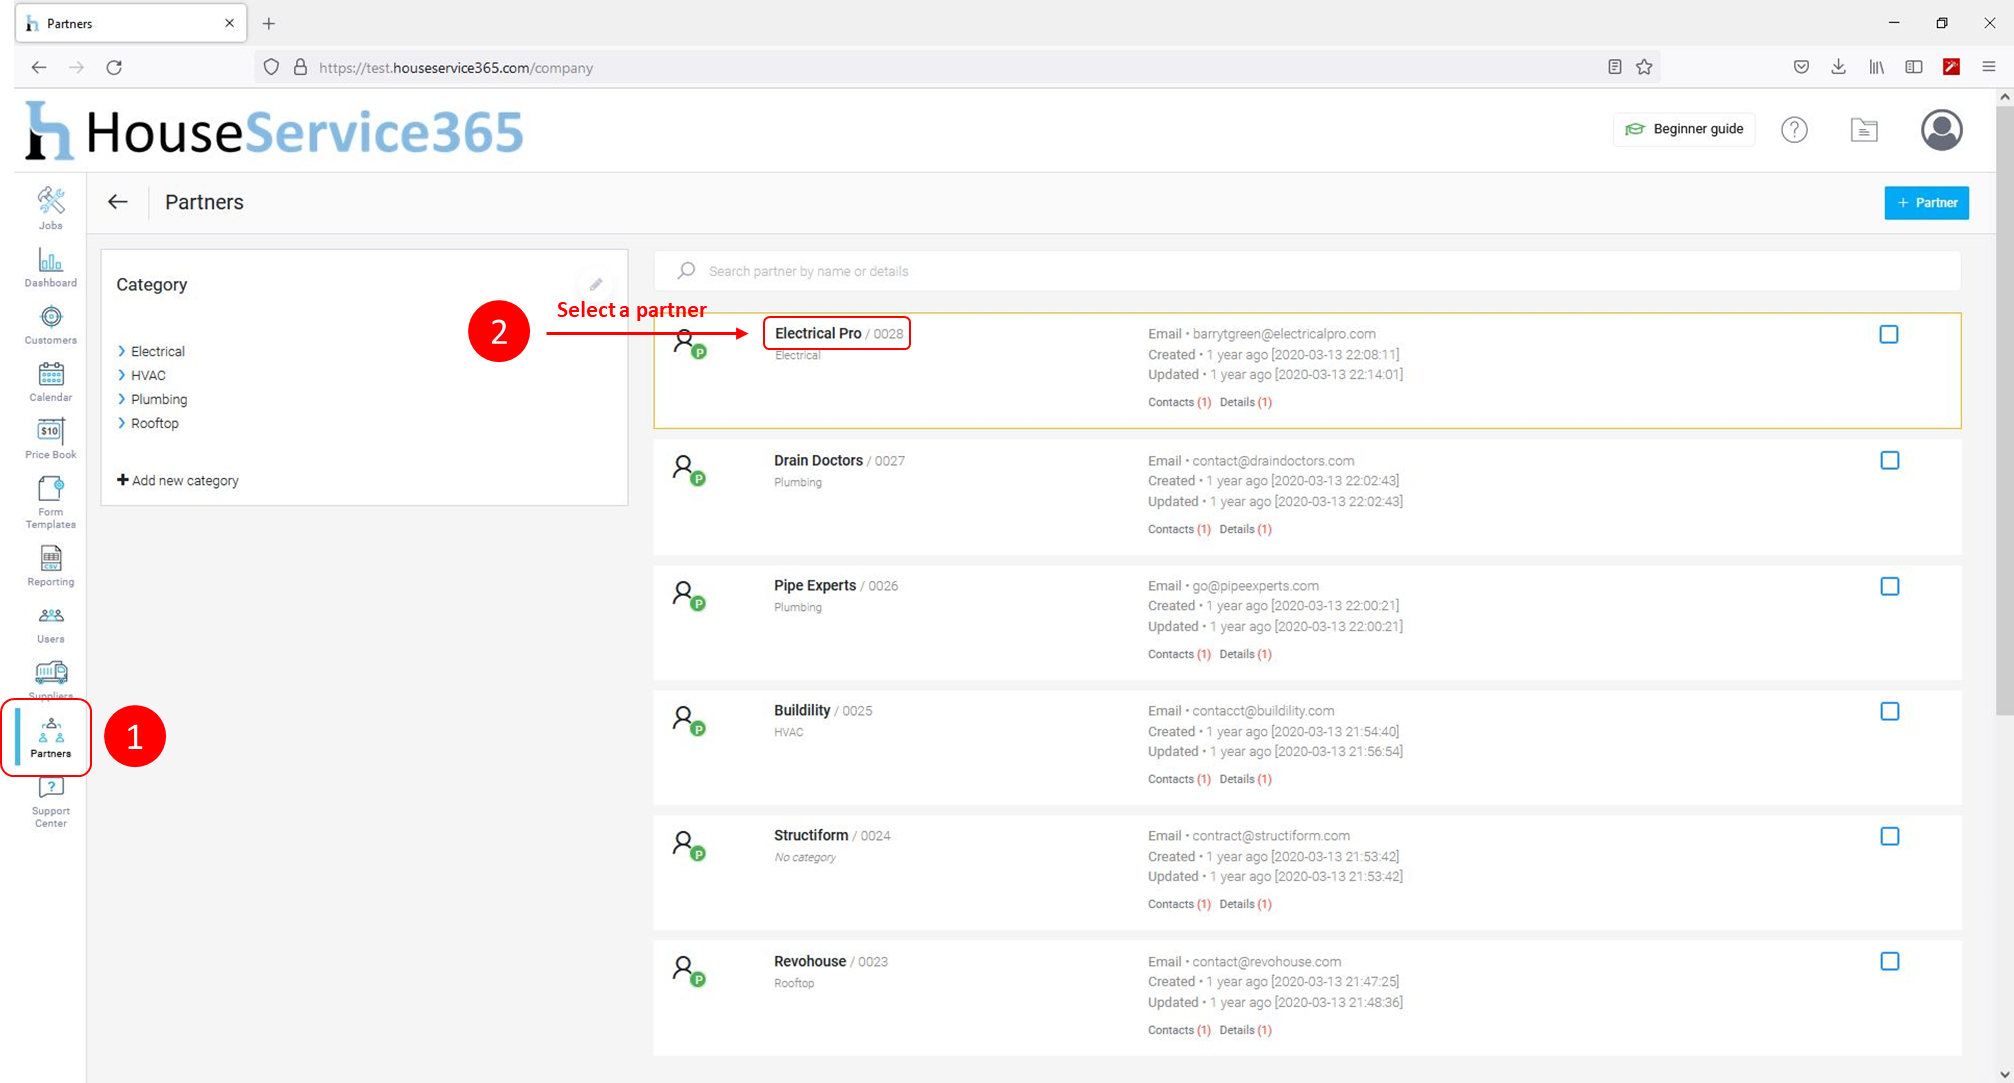This screenshot has width=2014, height=1083.
Task: Open the browser hamburger menu
Action: tap(1989, 67)
